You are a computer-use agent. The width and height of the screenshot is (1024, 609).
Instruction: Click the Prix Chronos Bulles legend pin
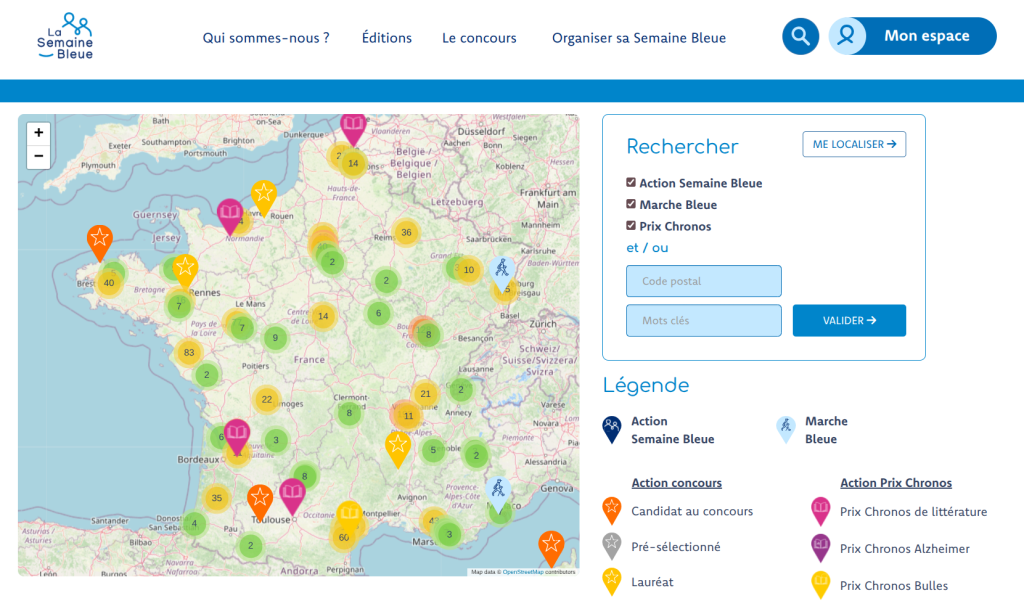tap(820, 585)
